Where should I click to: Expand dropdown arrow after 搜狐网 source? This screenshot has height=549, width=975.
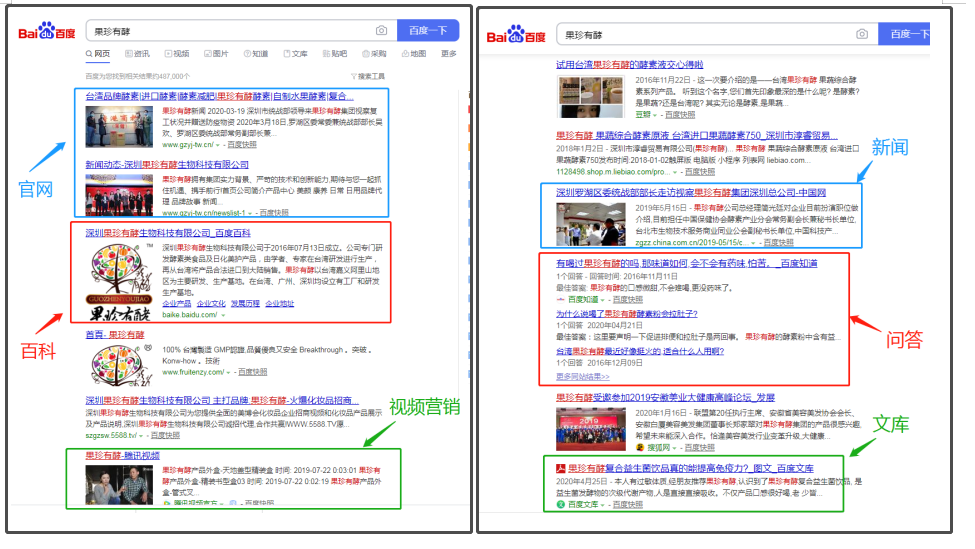pyautogui.click(x=675, y=448)
